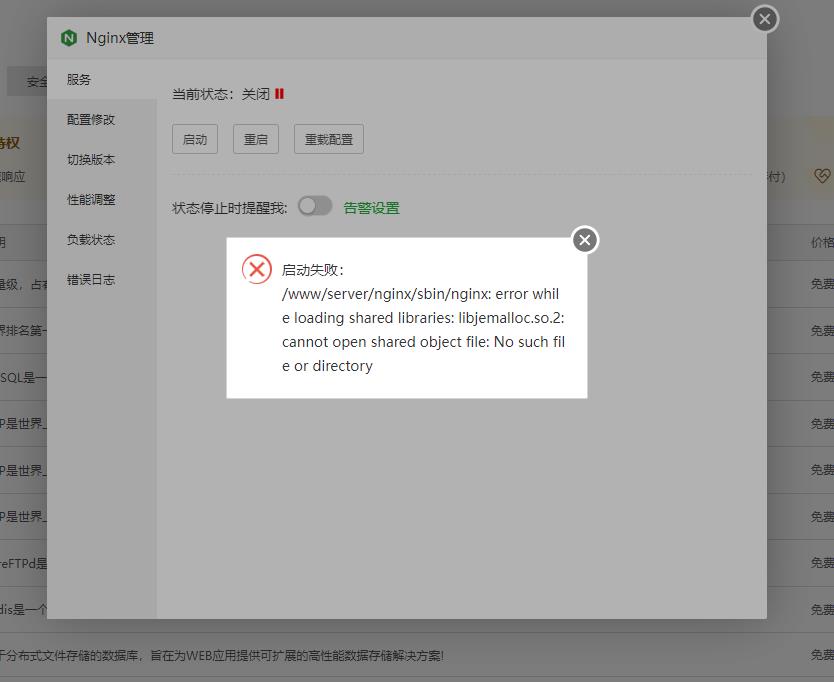This screenshot has width=834, height=682.
Task: Click the 启动失败 error title text
Action: pos(313,270)
